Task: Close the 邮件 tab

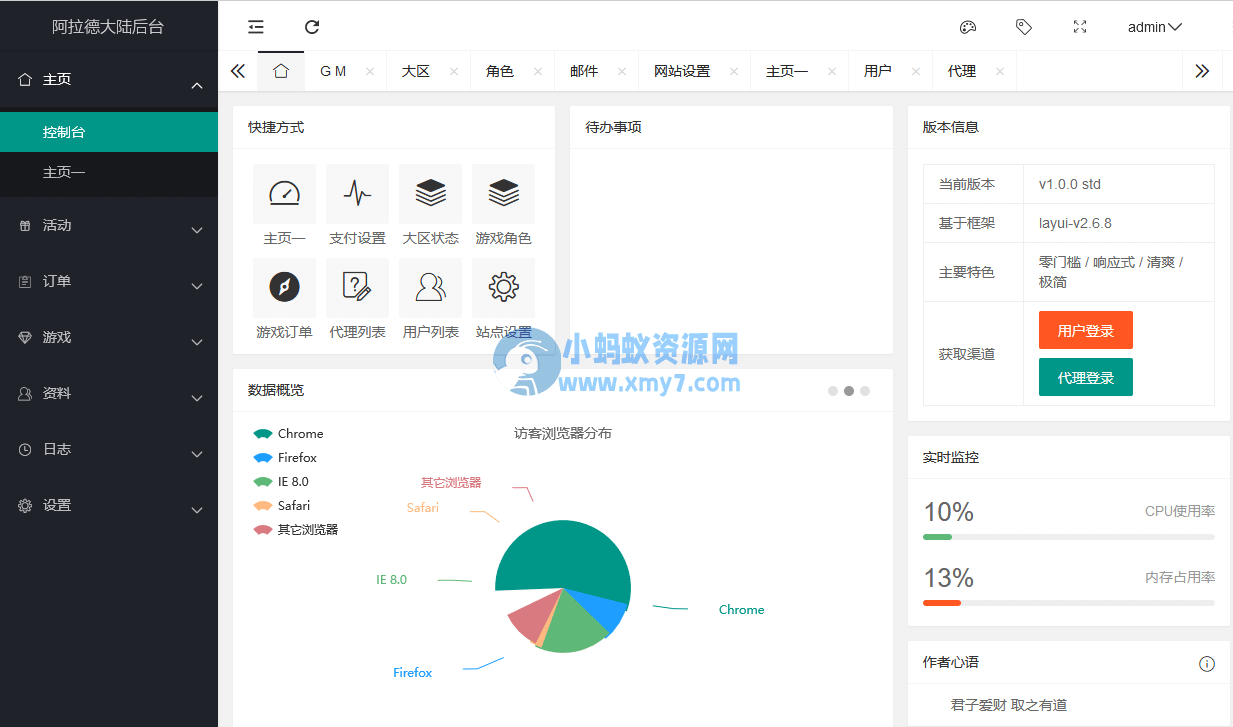Action: pos(622,71)
